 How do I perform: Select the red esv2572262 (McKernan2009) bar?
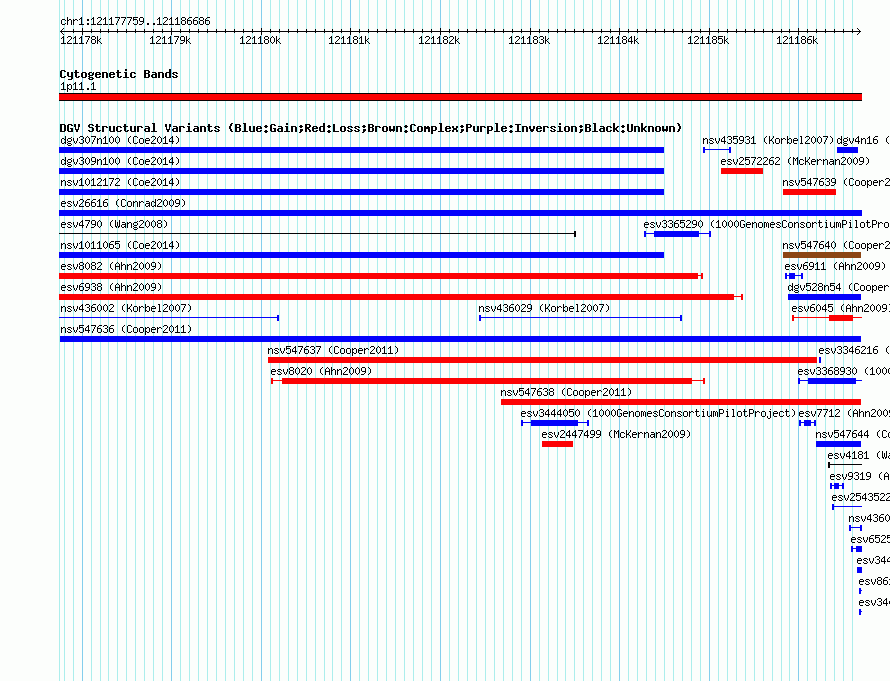pos(742,171)
